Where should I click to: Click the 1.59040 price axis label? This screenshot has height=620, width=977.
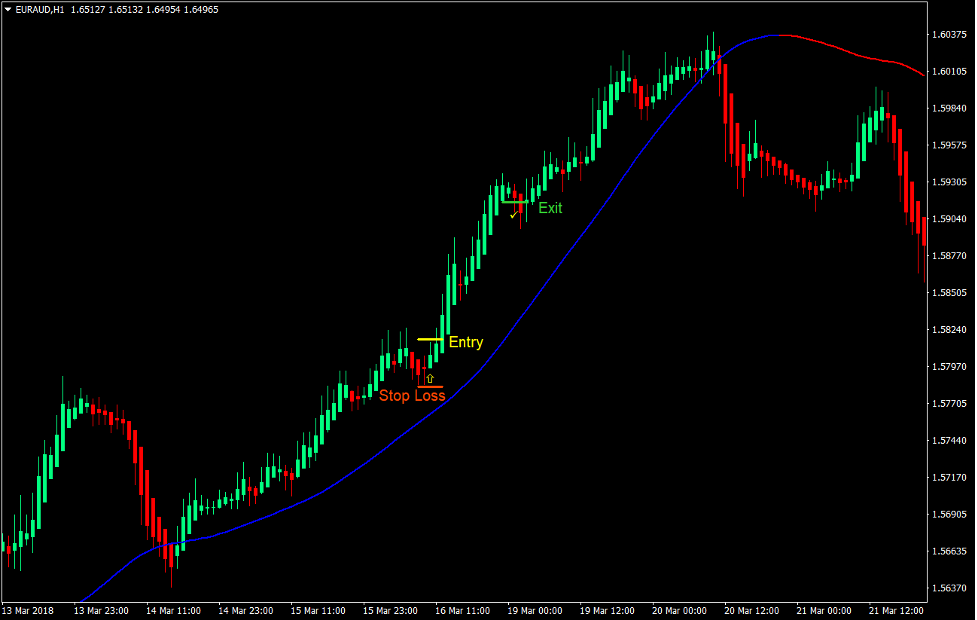(x=948, y=219)
